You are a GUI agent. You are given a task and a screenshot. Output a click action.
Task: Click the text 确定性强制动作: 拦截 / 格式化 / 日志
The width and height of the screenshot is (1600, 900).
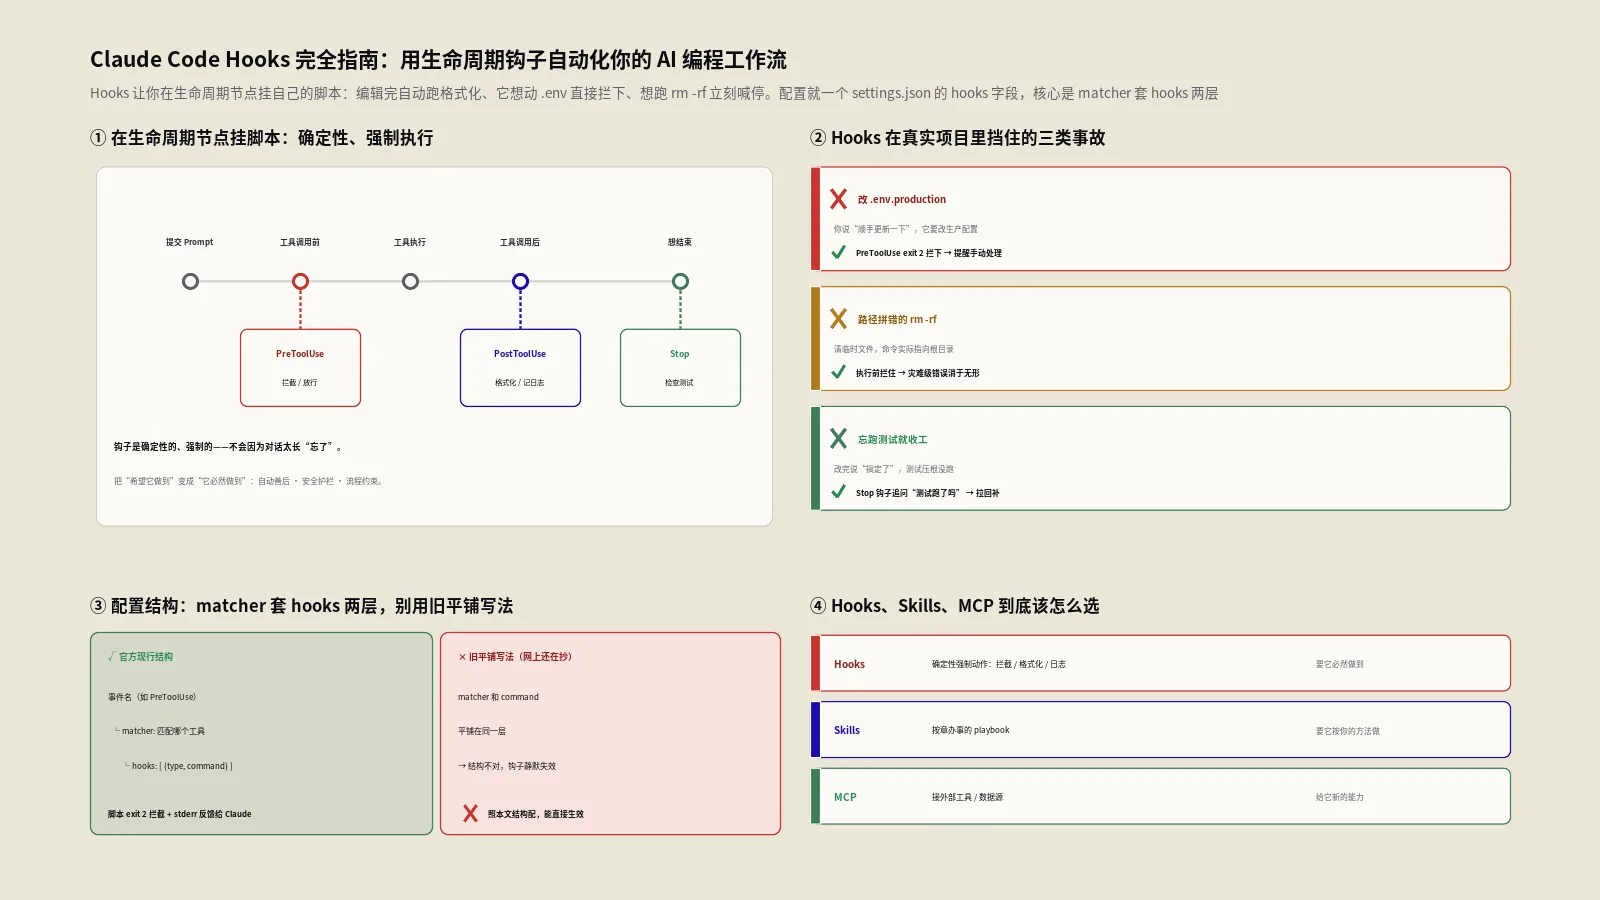tap(999, 664)
